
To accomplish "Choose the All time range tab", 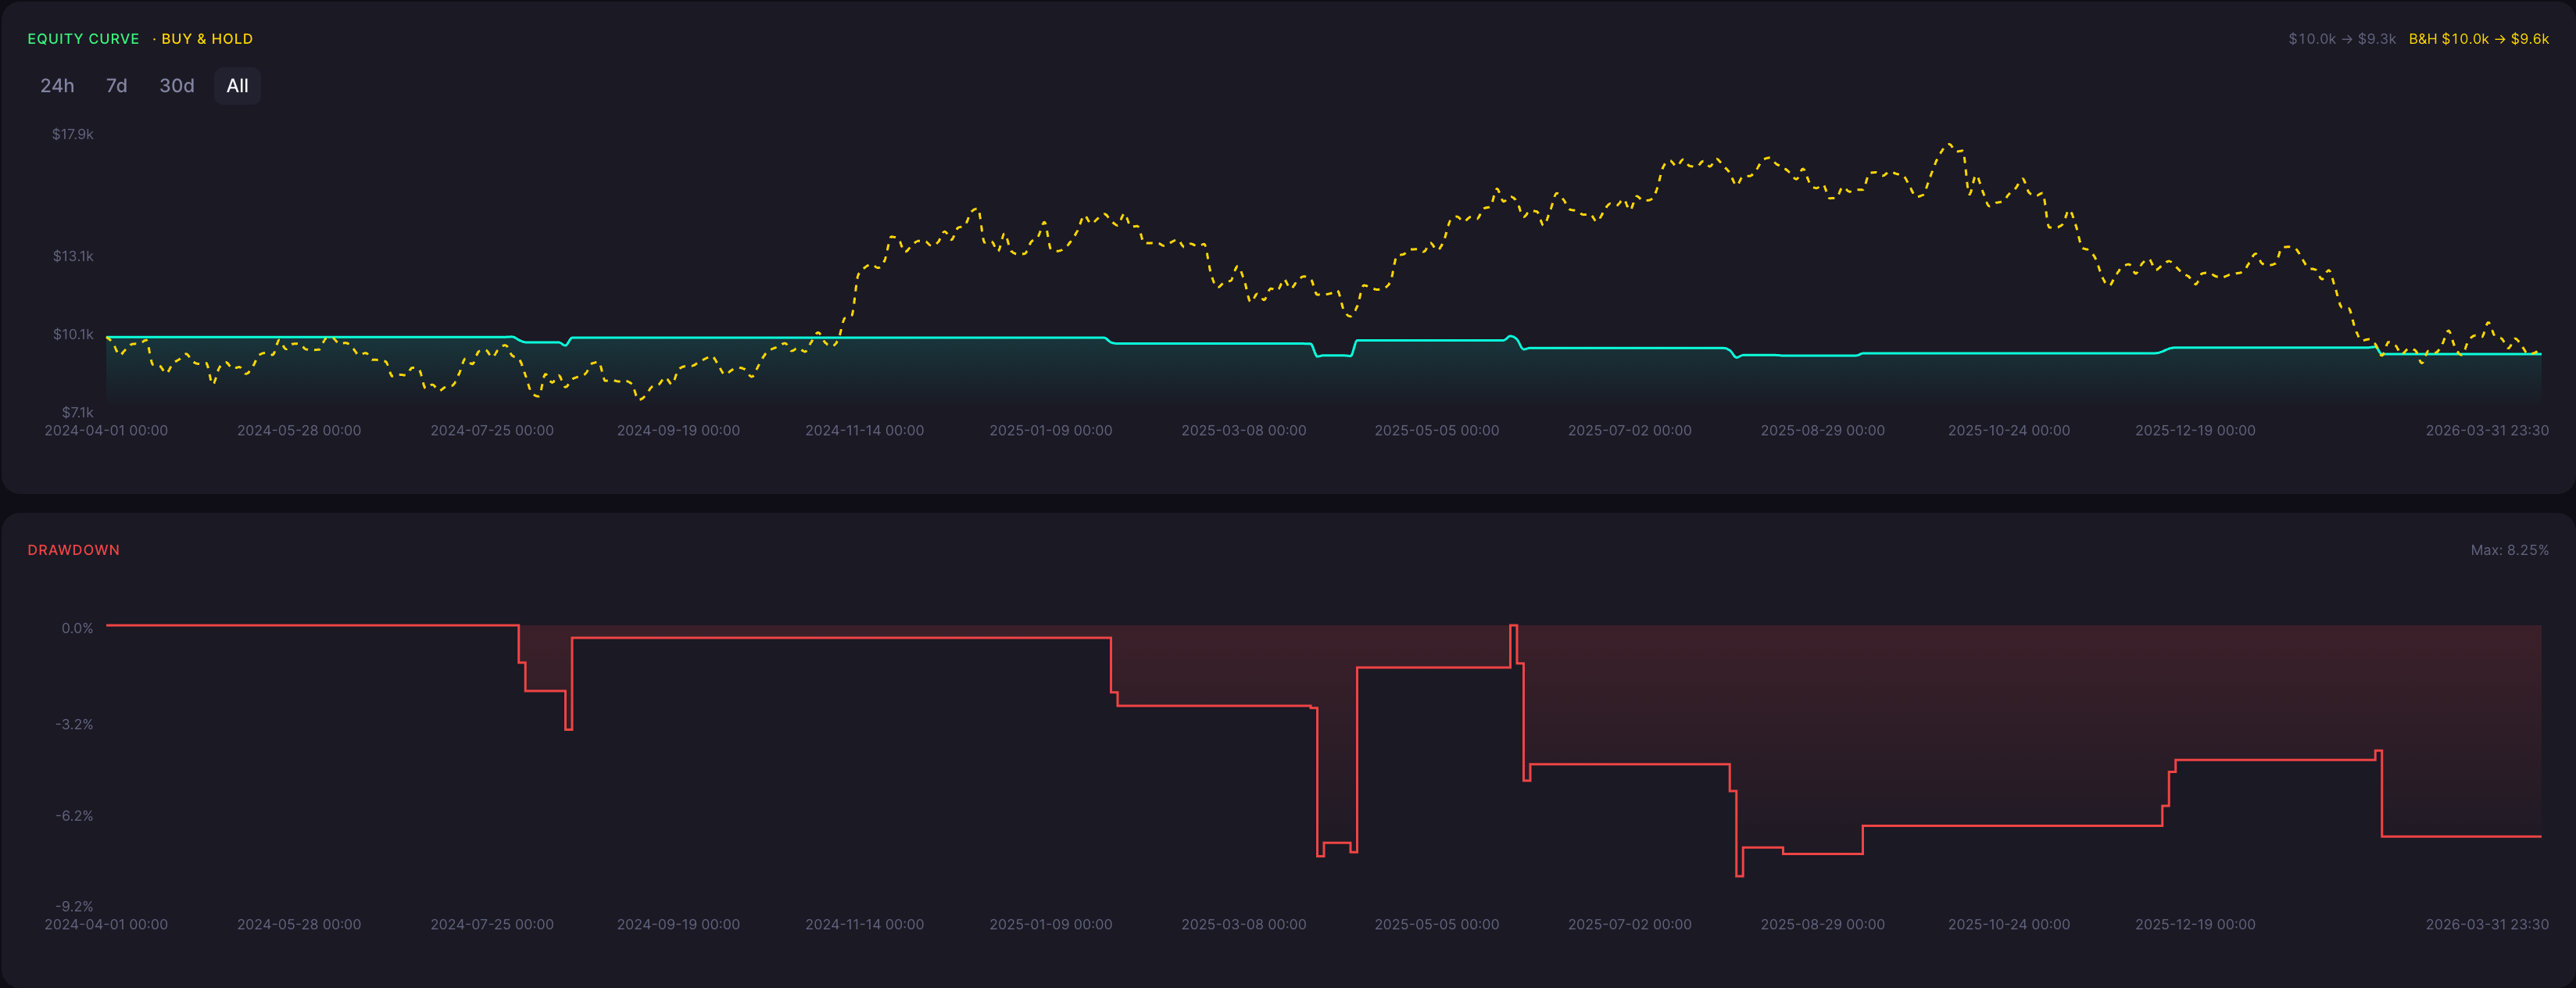I will [x=237, y=86].
